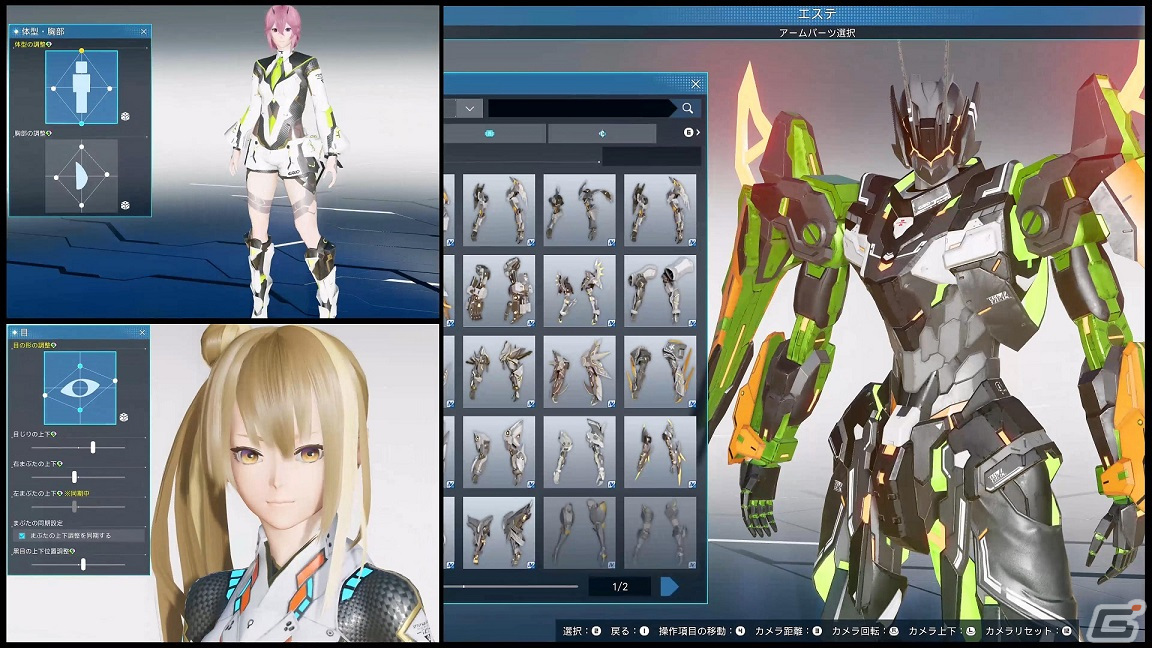Select first full arm part in third row
The width and height of the screenshot is (1152, 648).
tap(499, 372)
